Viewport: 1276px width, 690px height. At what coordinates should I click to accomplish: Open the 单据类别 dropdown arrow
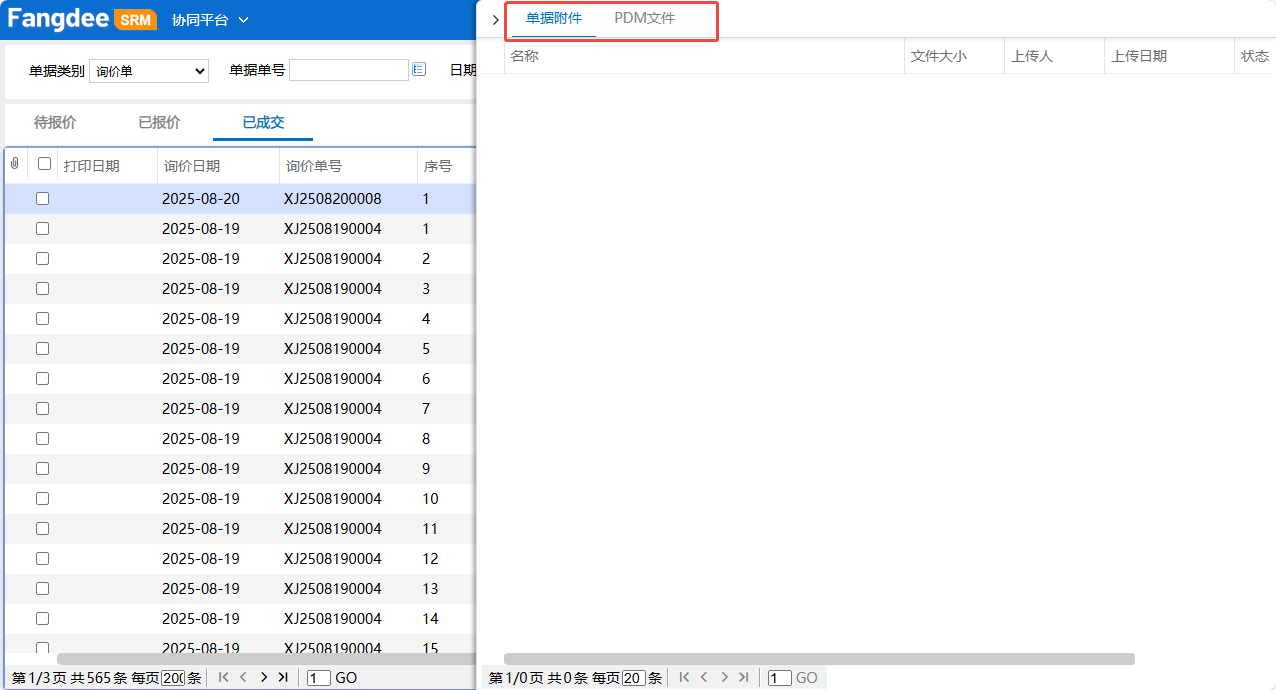coord(198,71)
